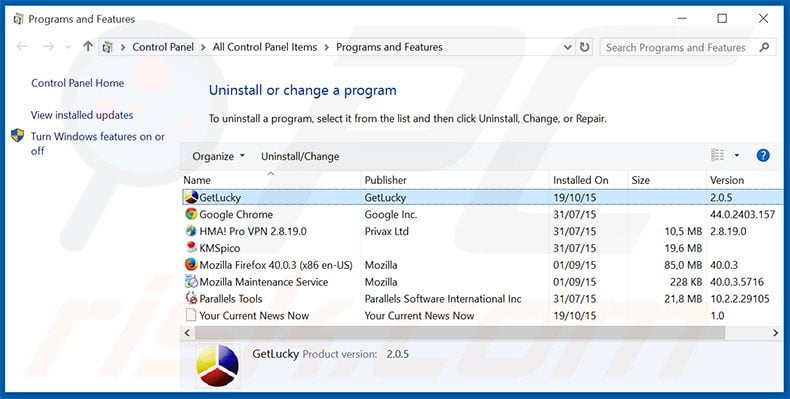Click the Programs and Features breadcrumb
This screenshot has height=399, width=790.
[389, 47]
